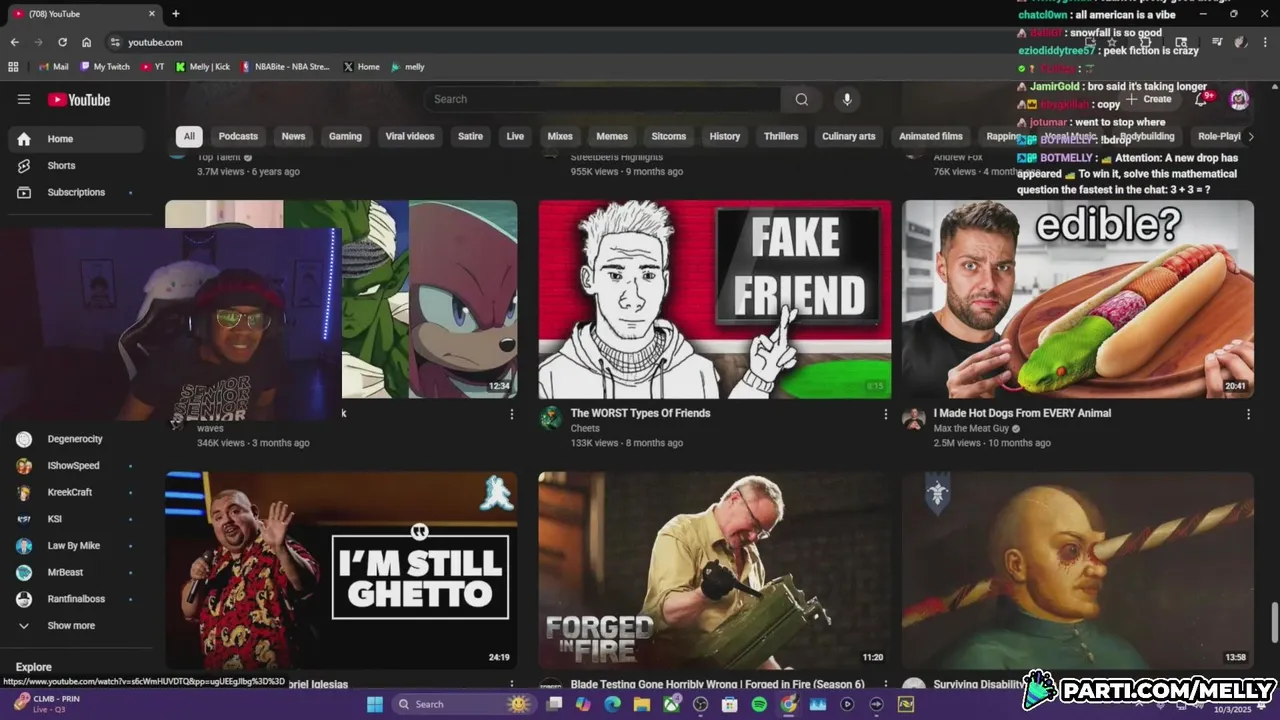Open options menu for Knuckles video
The image size is (1280, 720).
tap(512, 414)
